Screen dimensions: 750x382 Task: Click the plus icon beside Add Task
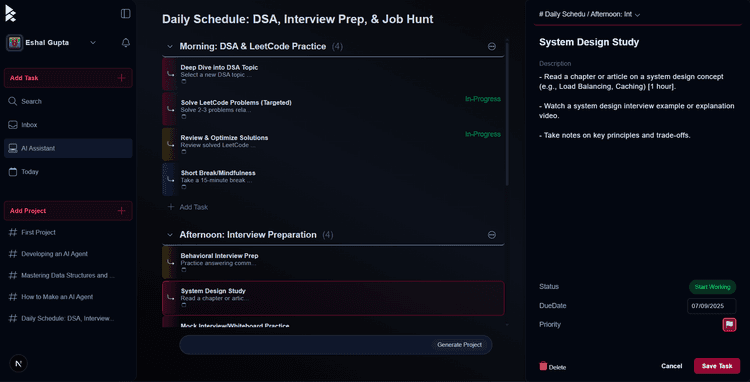point(121,78)
